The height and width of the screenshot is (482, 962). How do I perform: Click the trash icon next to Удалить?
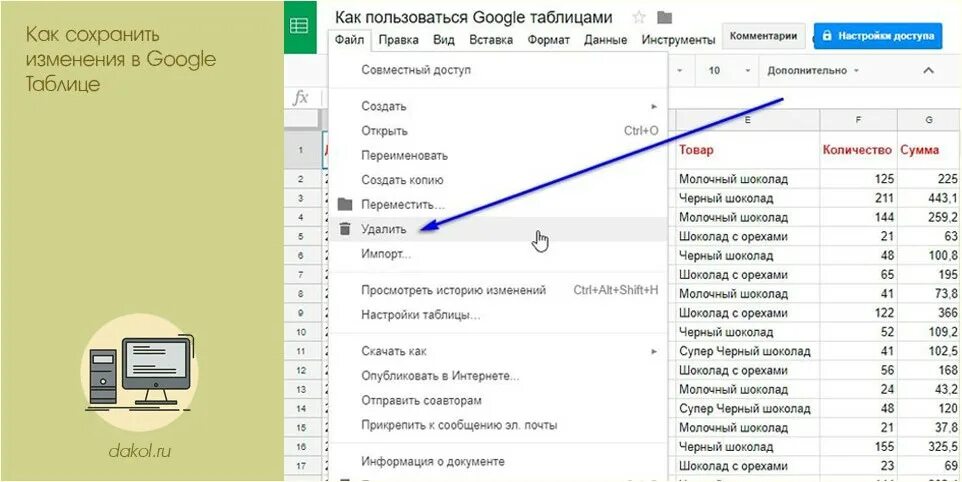pos(345,229)
